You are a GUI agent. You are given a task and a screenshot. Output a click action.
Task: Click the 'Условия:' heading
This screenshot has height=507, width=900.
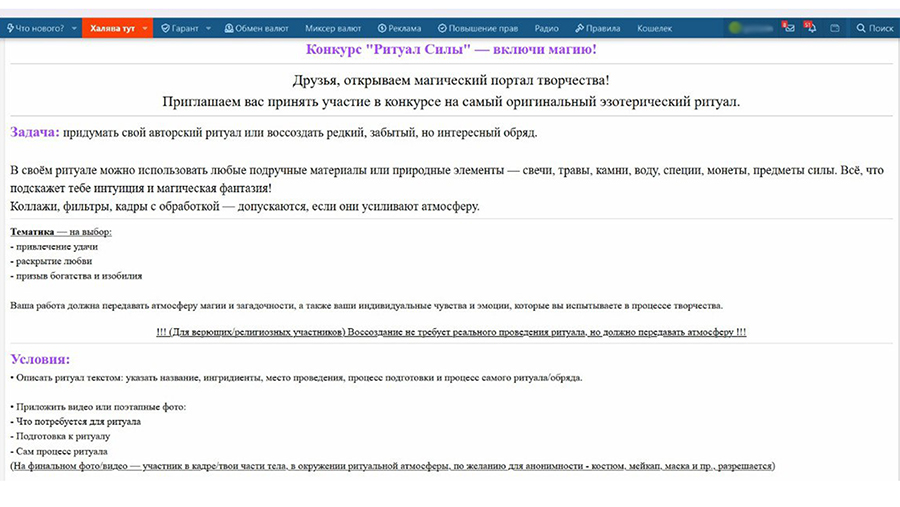tap(40, 359)
